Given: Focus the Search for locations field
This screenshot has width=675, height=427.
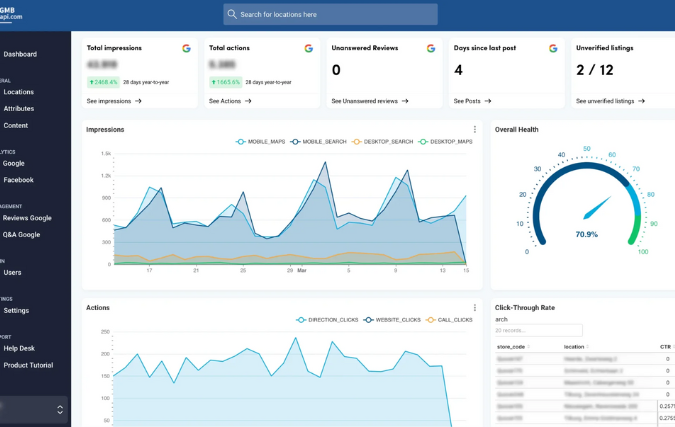Looking at the screenshot, I should click(330, 14).
